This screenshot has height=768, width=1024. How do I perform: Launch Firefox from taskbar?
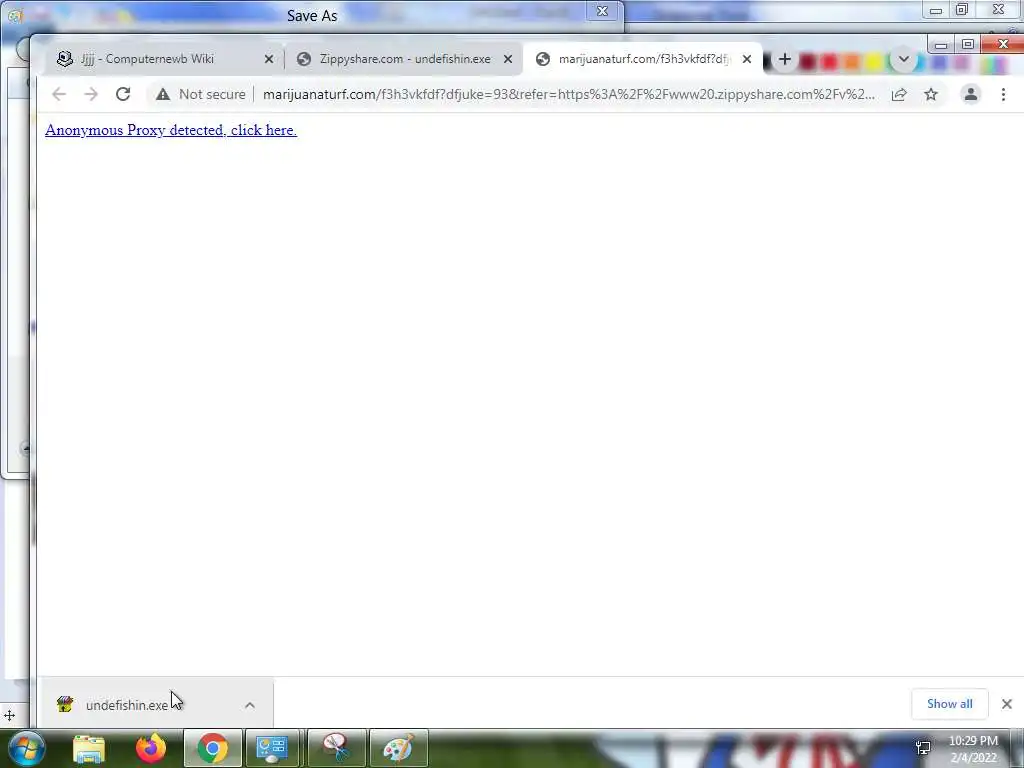pyautogui.click(x=150, y=748)
